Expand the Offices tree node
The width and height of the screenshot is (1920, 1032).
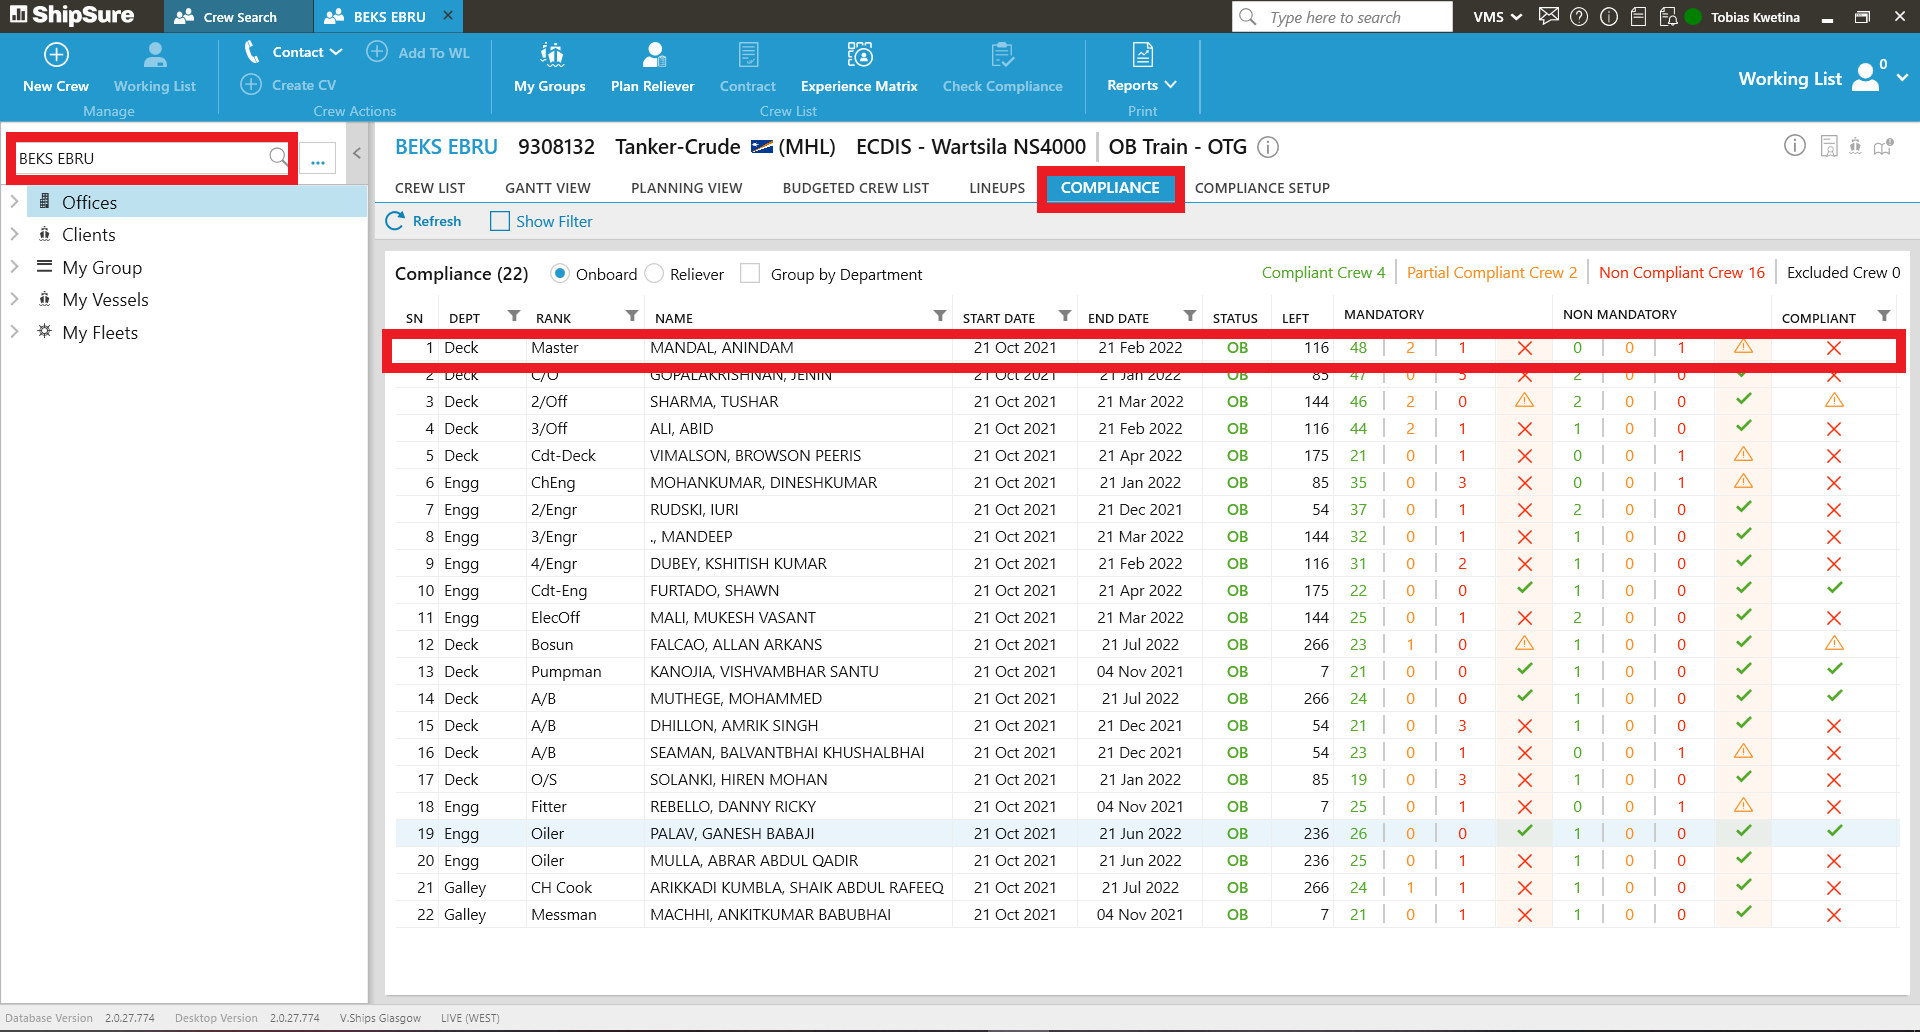point(14,202)
